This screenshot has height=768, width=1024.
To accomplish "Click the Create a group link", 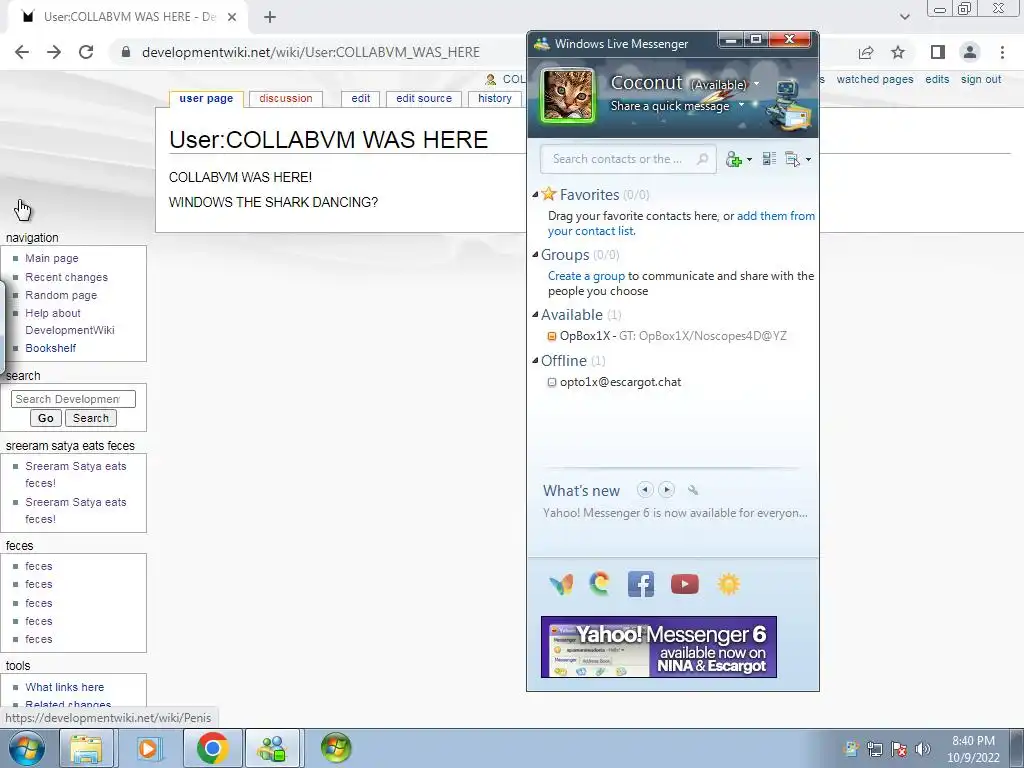I will pos(586,276).
